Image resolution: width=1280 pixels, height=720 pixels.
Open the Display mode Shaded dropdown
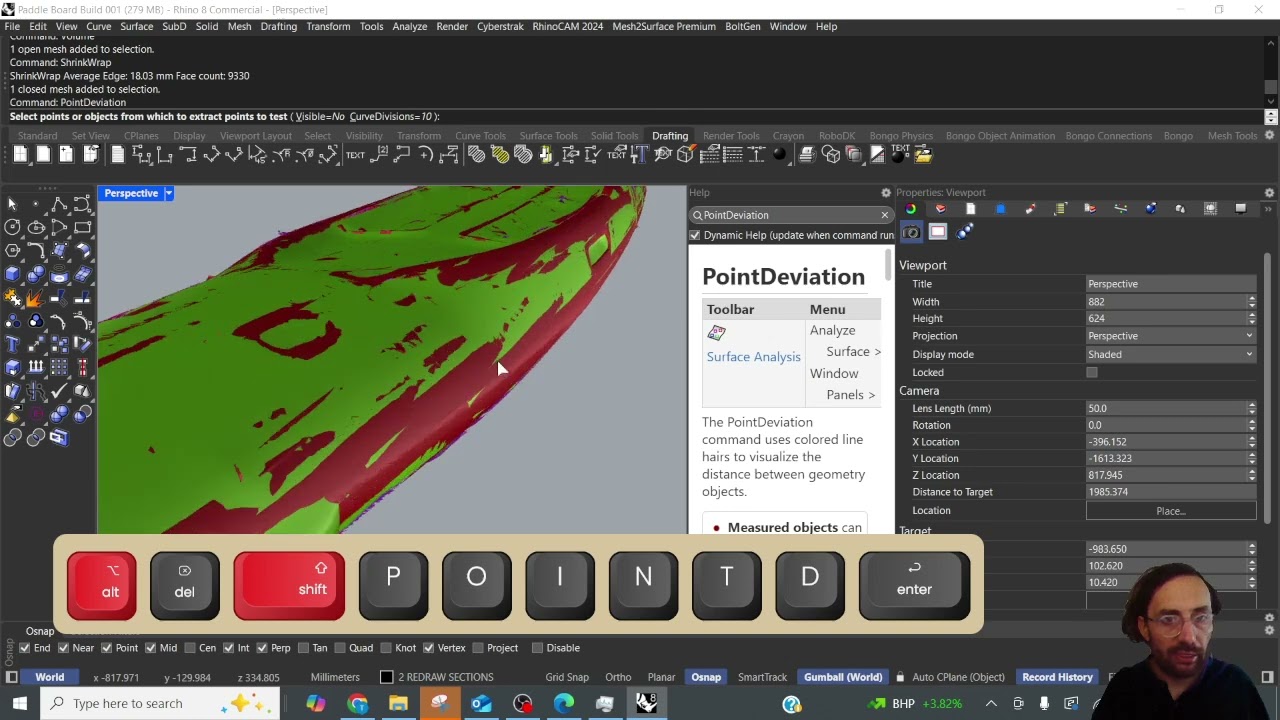[1171, 354]
